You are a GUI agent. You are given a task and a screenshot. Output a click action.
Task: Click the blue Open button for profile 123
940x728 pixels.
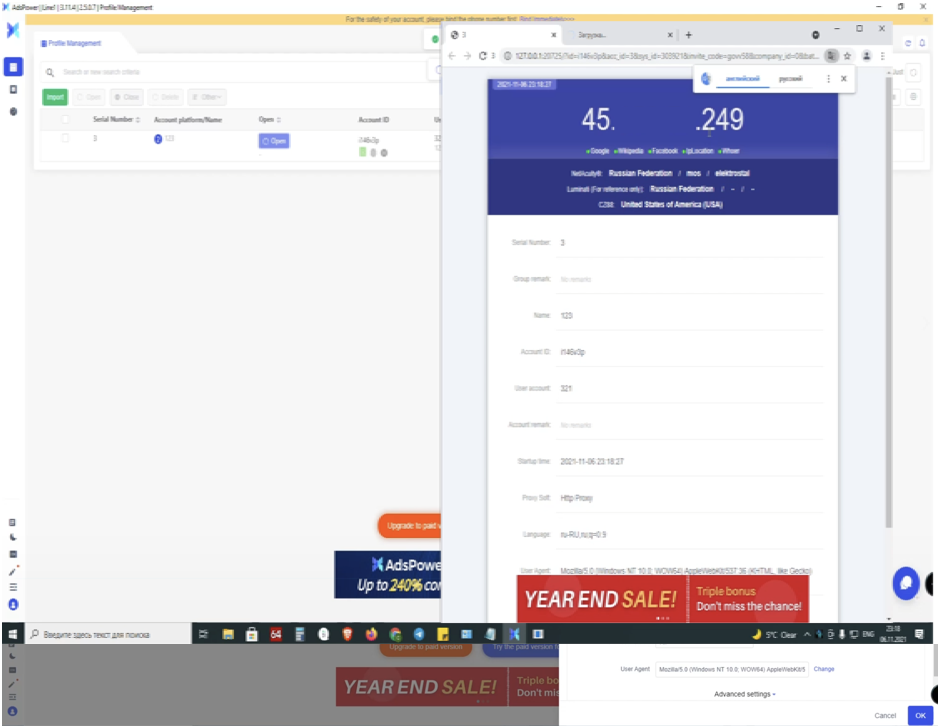273,141
